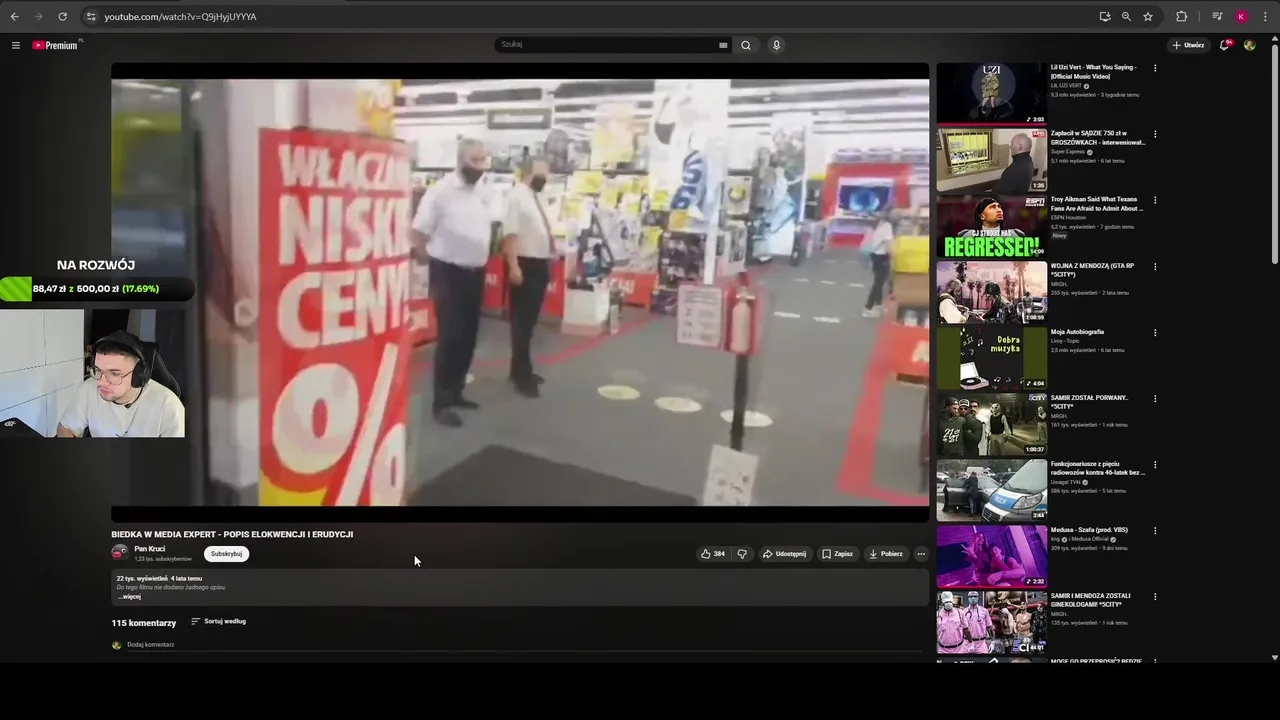This screenshot has height=720, width=1280.
Task: Open Zapłacił w SĄDZIE 750 zł video title
Action: 1097,138
